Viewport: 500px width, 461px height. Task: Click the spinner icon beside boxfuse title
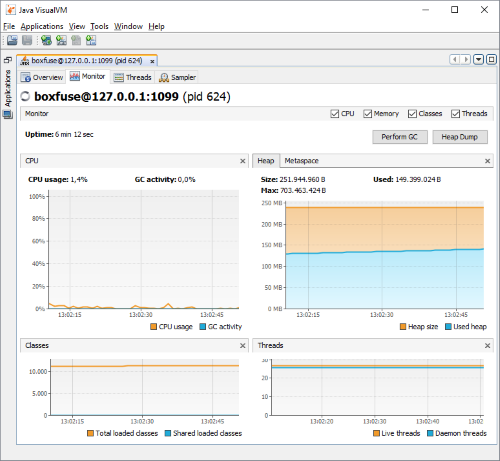[25, 96]
